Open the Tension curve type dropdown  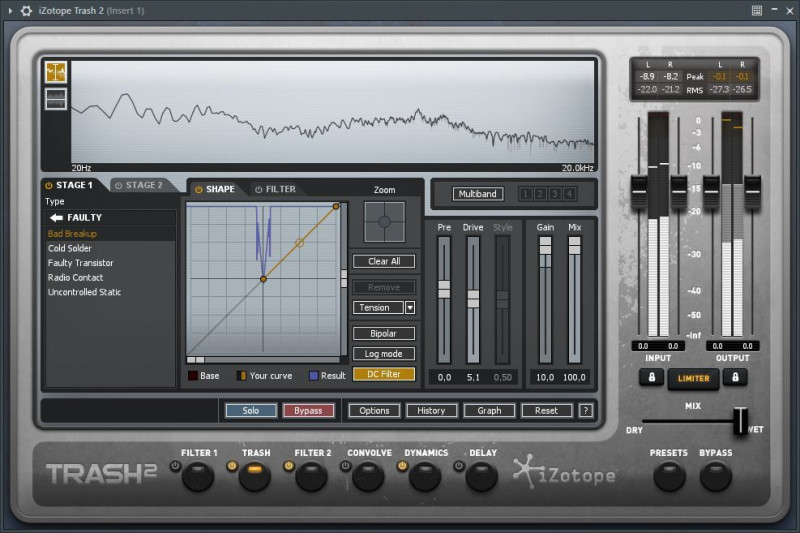(x=410, y=308)
